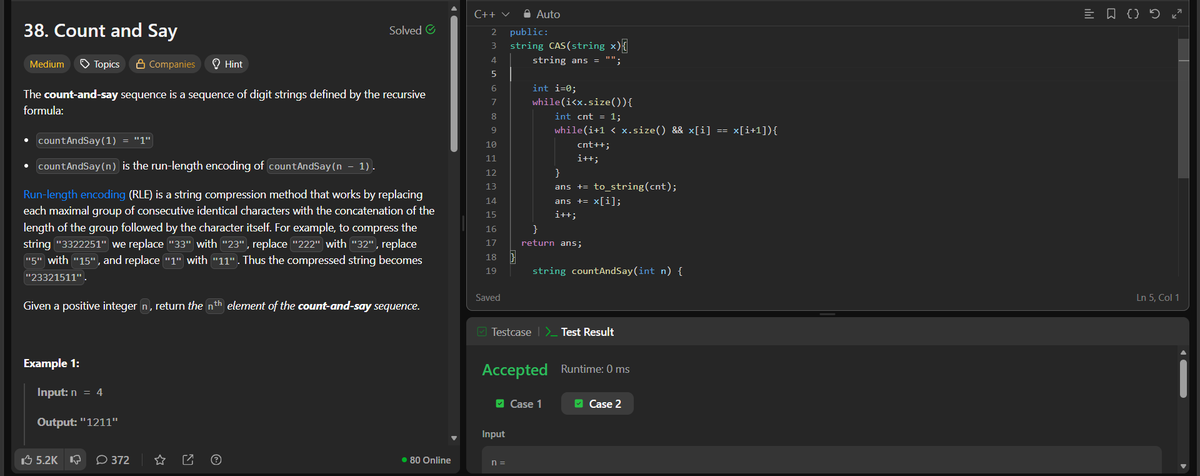
Task: Click the Companies lock tag
Action: coord(164,64)
